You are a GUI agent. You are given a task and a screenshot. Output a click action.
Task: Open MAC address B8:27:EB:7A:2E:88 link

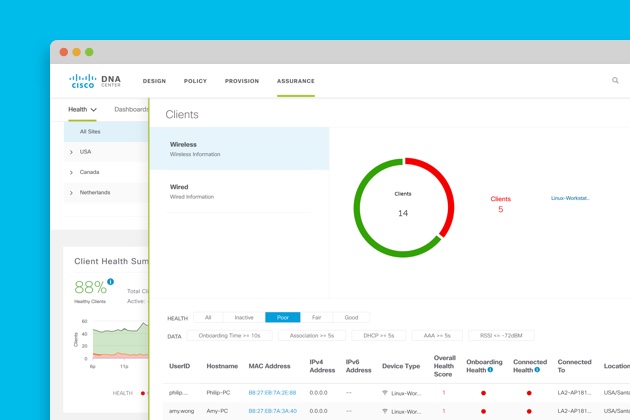272,393
